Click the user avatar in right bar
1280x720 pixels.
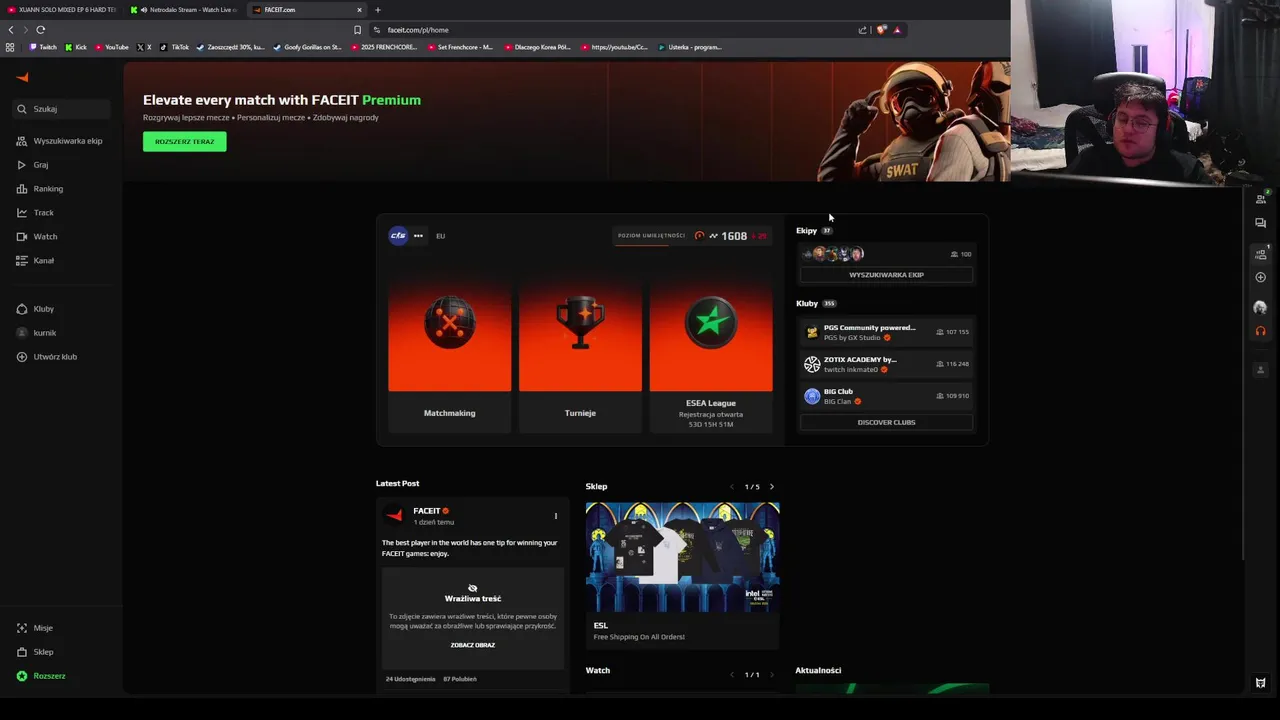[1260, 308]
